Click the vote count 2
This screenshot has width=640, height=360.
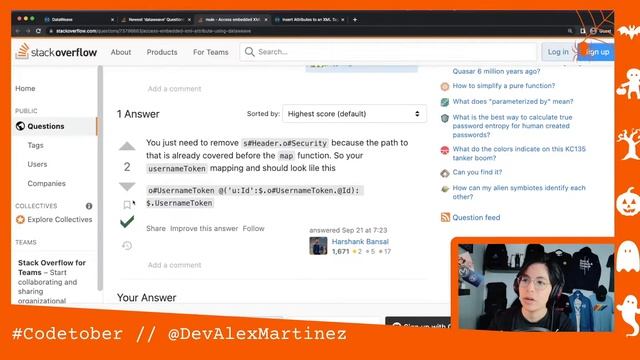127,167
